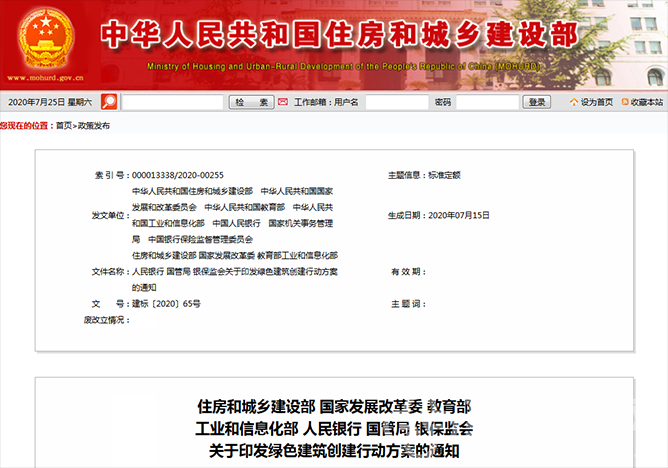Click the set-as-homepage house icon
The height and width of the screenshot is (468, 668).
(574, 102)
